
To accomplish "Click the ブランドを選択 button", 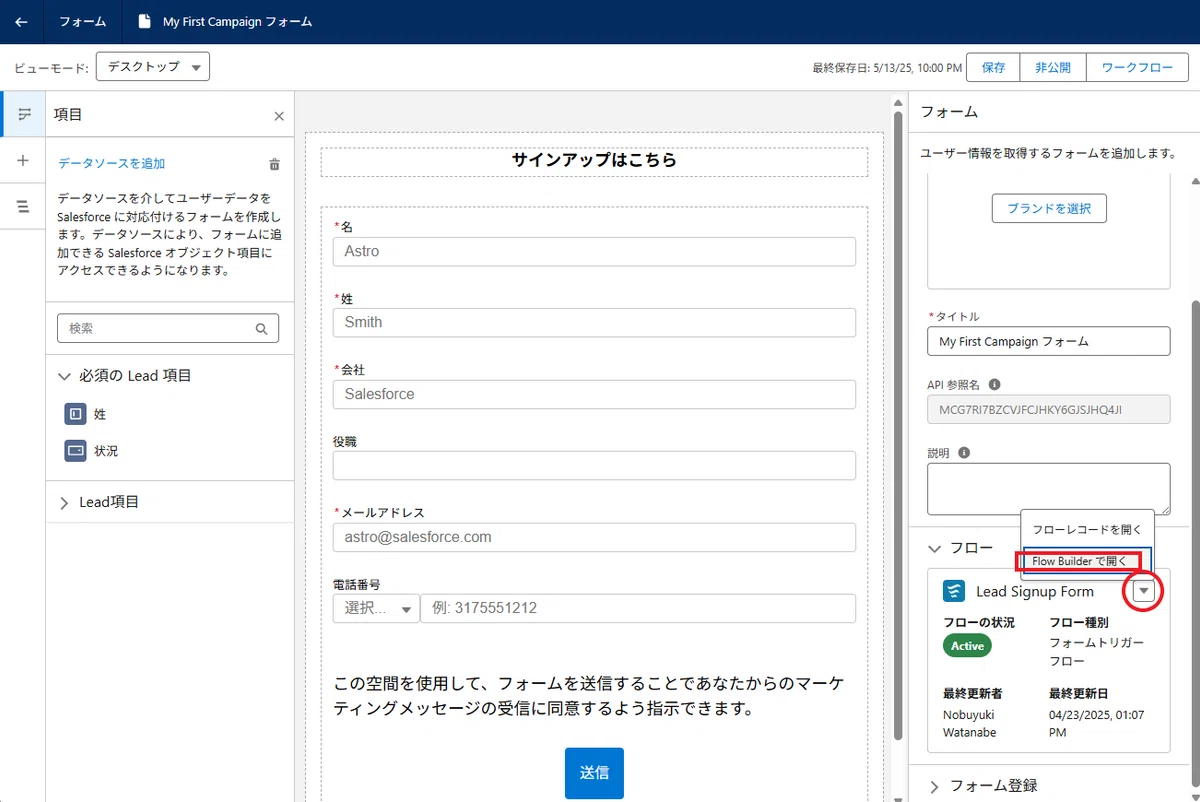I will coord(1049,209).
